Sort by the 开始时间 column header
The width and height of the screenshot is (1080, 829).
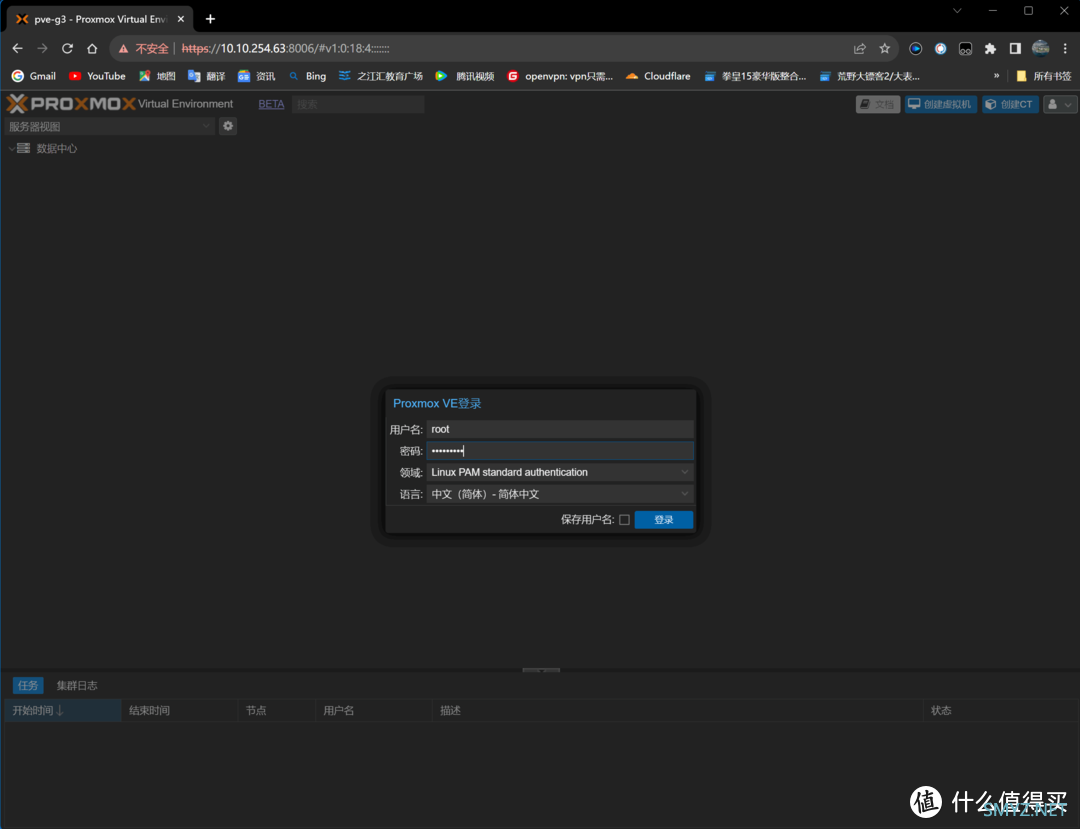point(63,711)
